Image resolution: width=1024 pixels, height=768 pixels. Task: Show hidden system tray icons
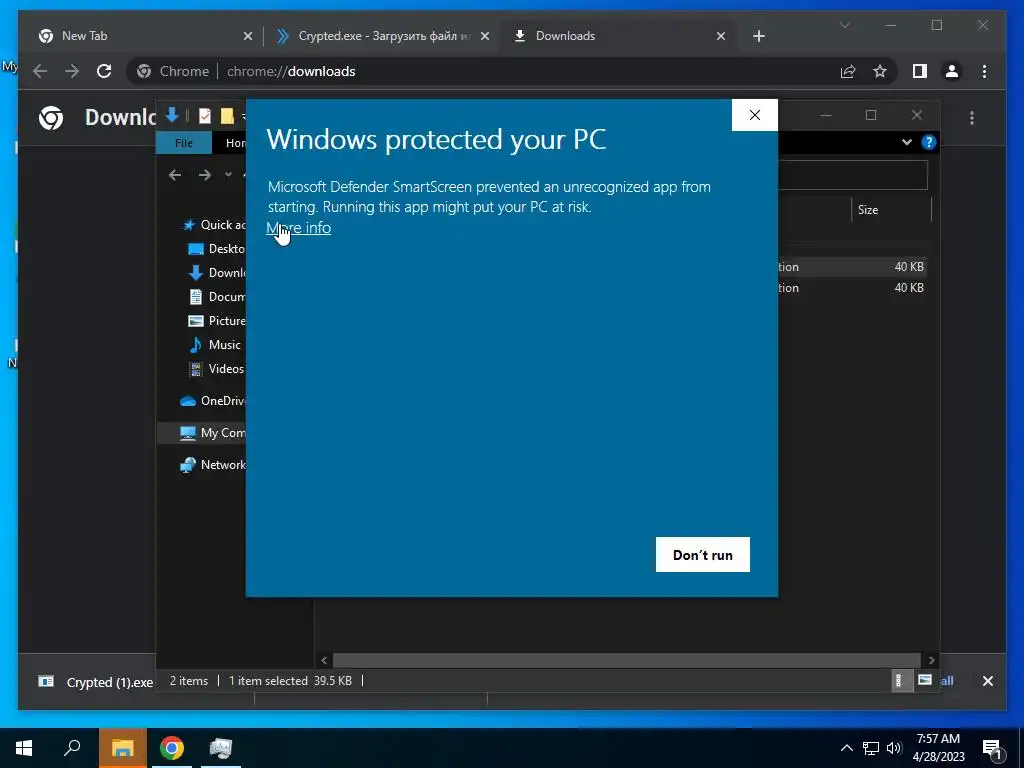(846, 748)
